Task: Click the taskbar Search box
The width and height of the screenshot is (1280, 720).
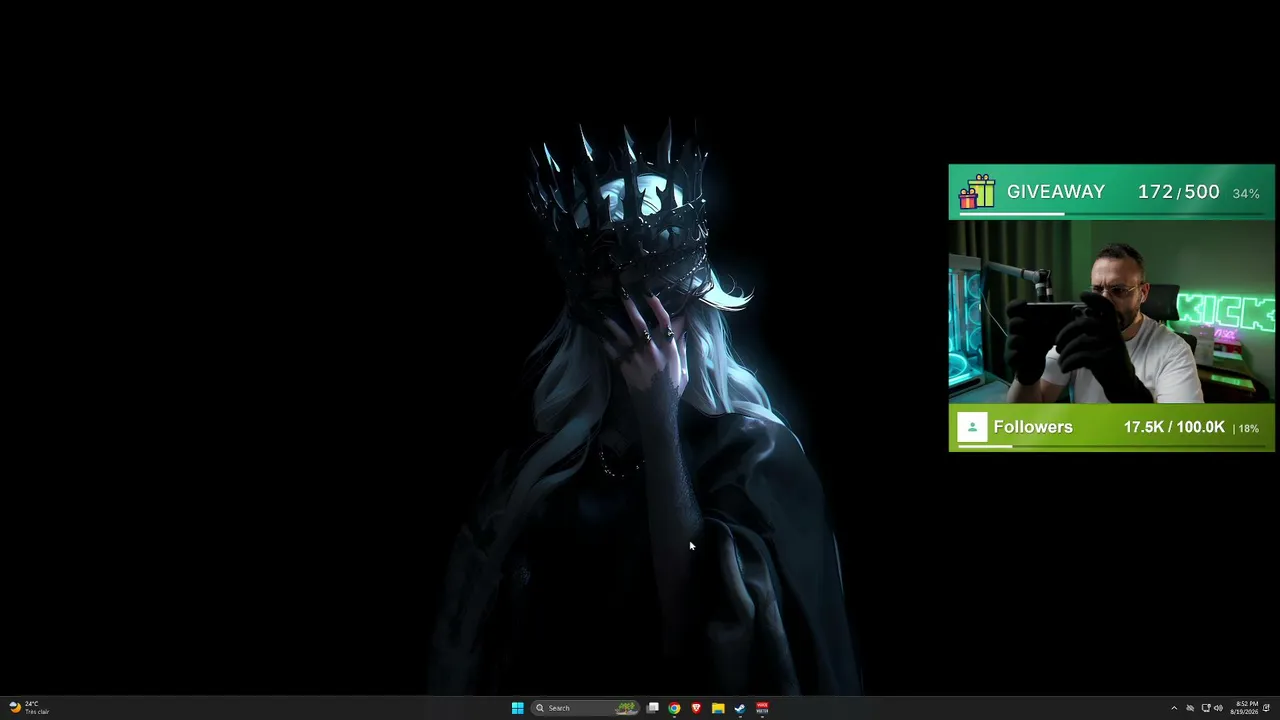Action: point(586,708)
